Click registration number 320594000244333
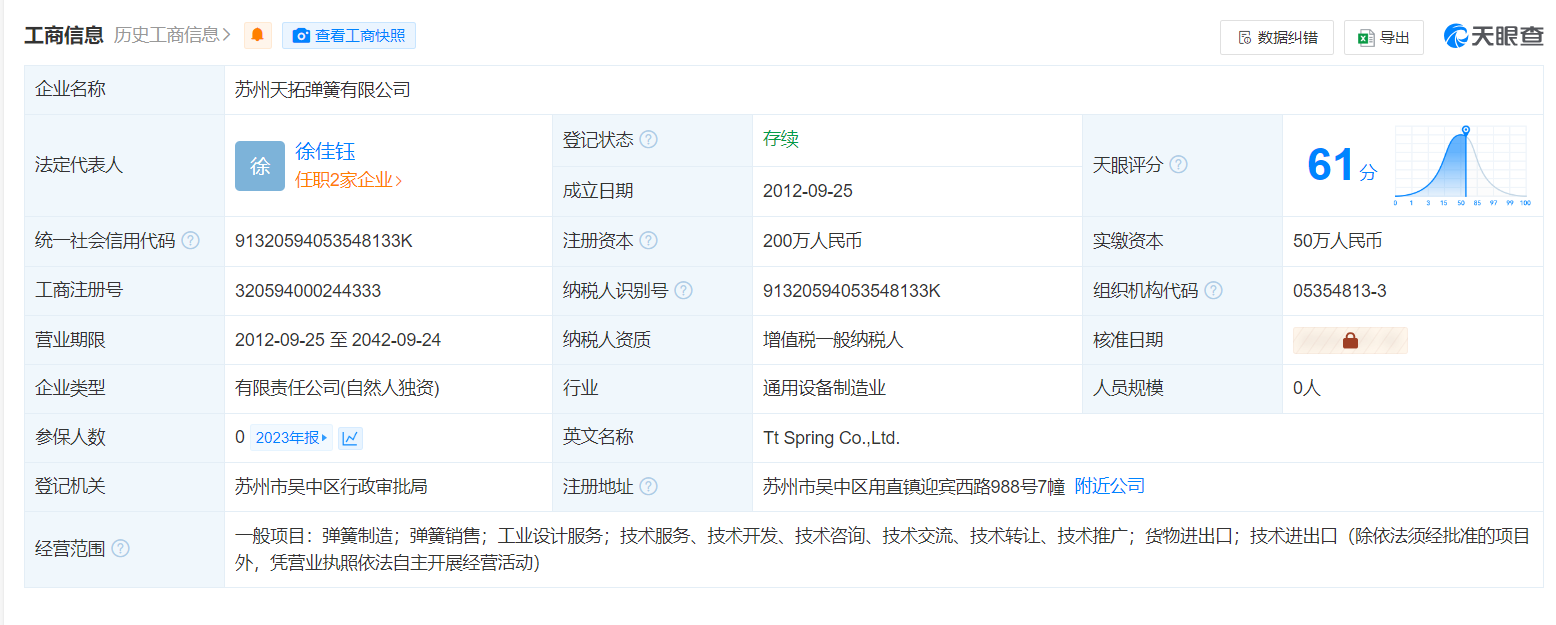Image resolution: width=1556 pixels, height=625 pixels. click(308, 291)
